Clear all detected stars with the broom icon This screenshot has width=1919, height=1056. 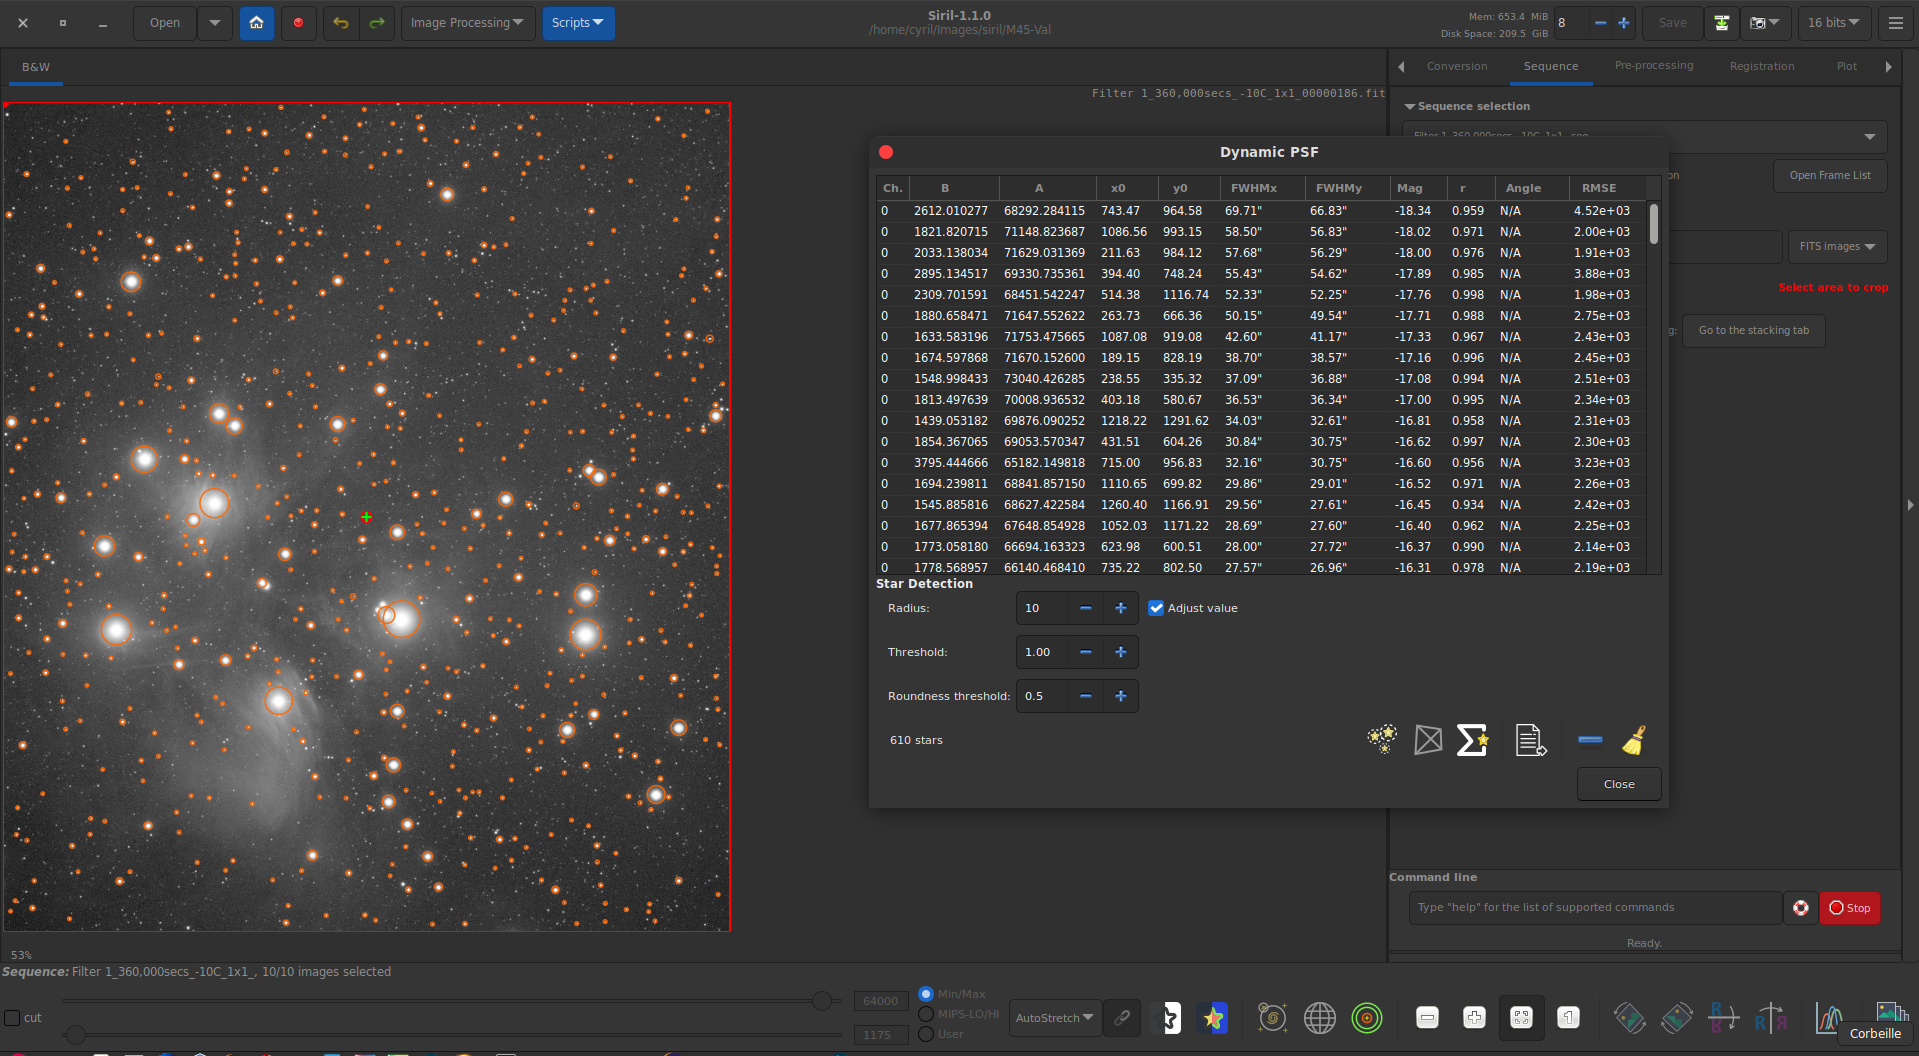tap(1632, 740)
